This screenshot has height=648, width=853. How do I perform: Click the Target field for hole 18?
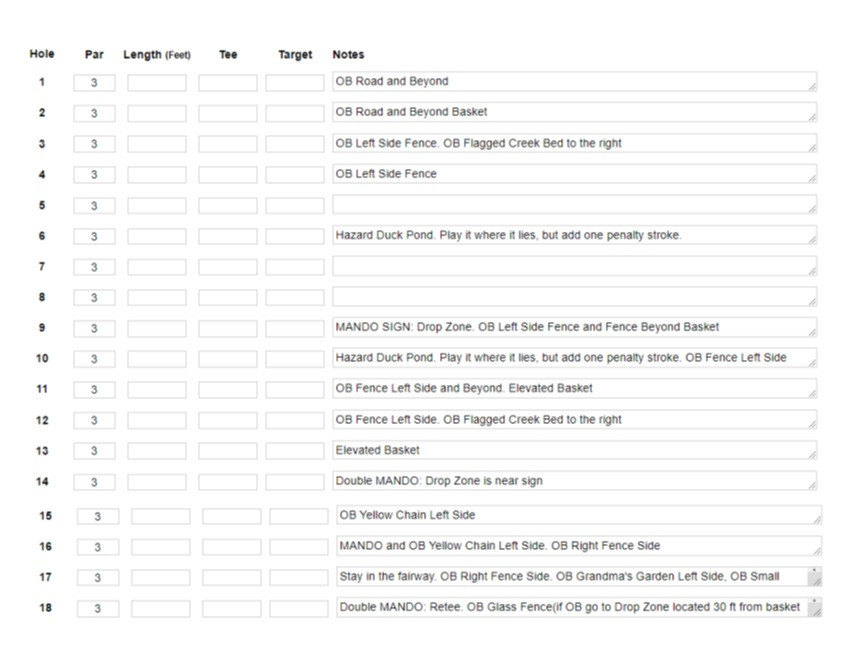(x=298, y=608)
